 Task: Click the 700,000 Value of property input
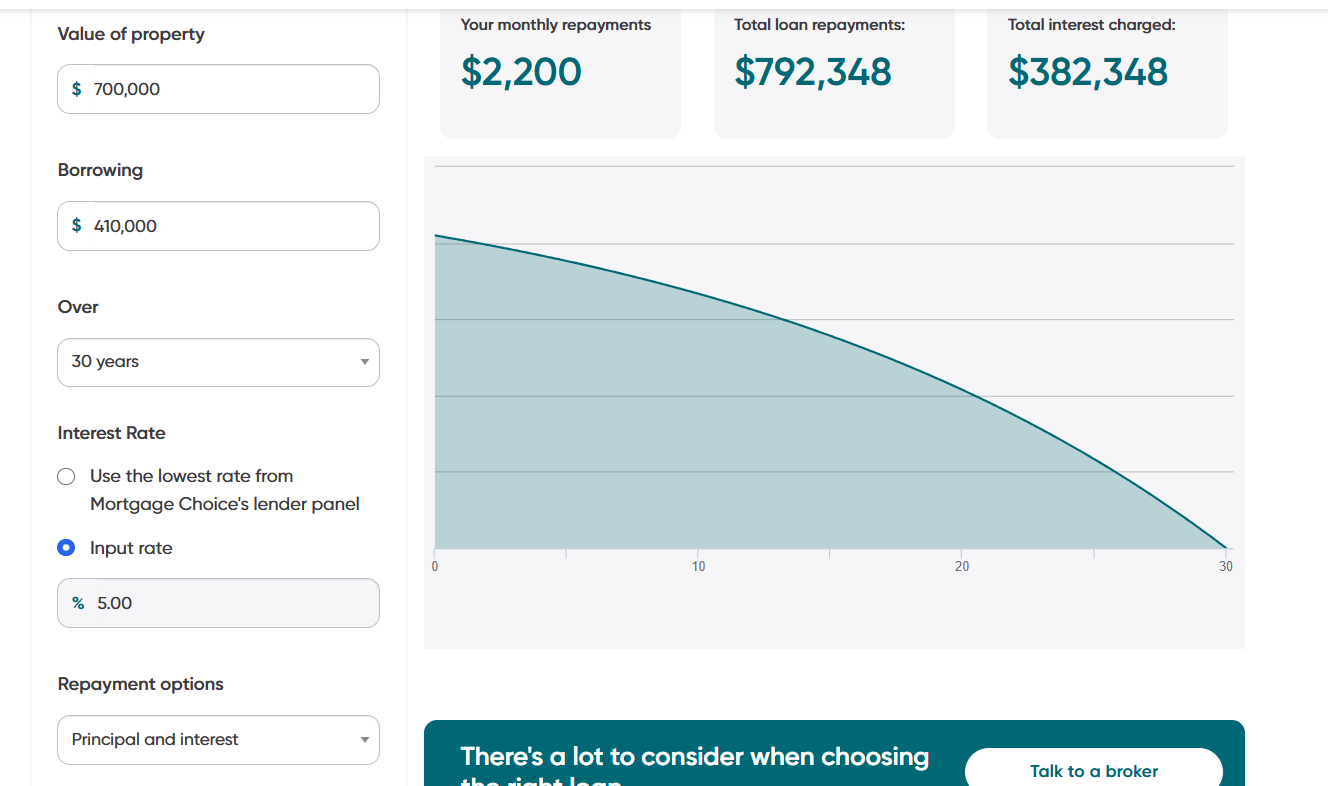230,89
